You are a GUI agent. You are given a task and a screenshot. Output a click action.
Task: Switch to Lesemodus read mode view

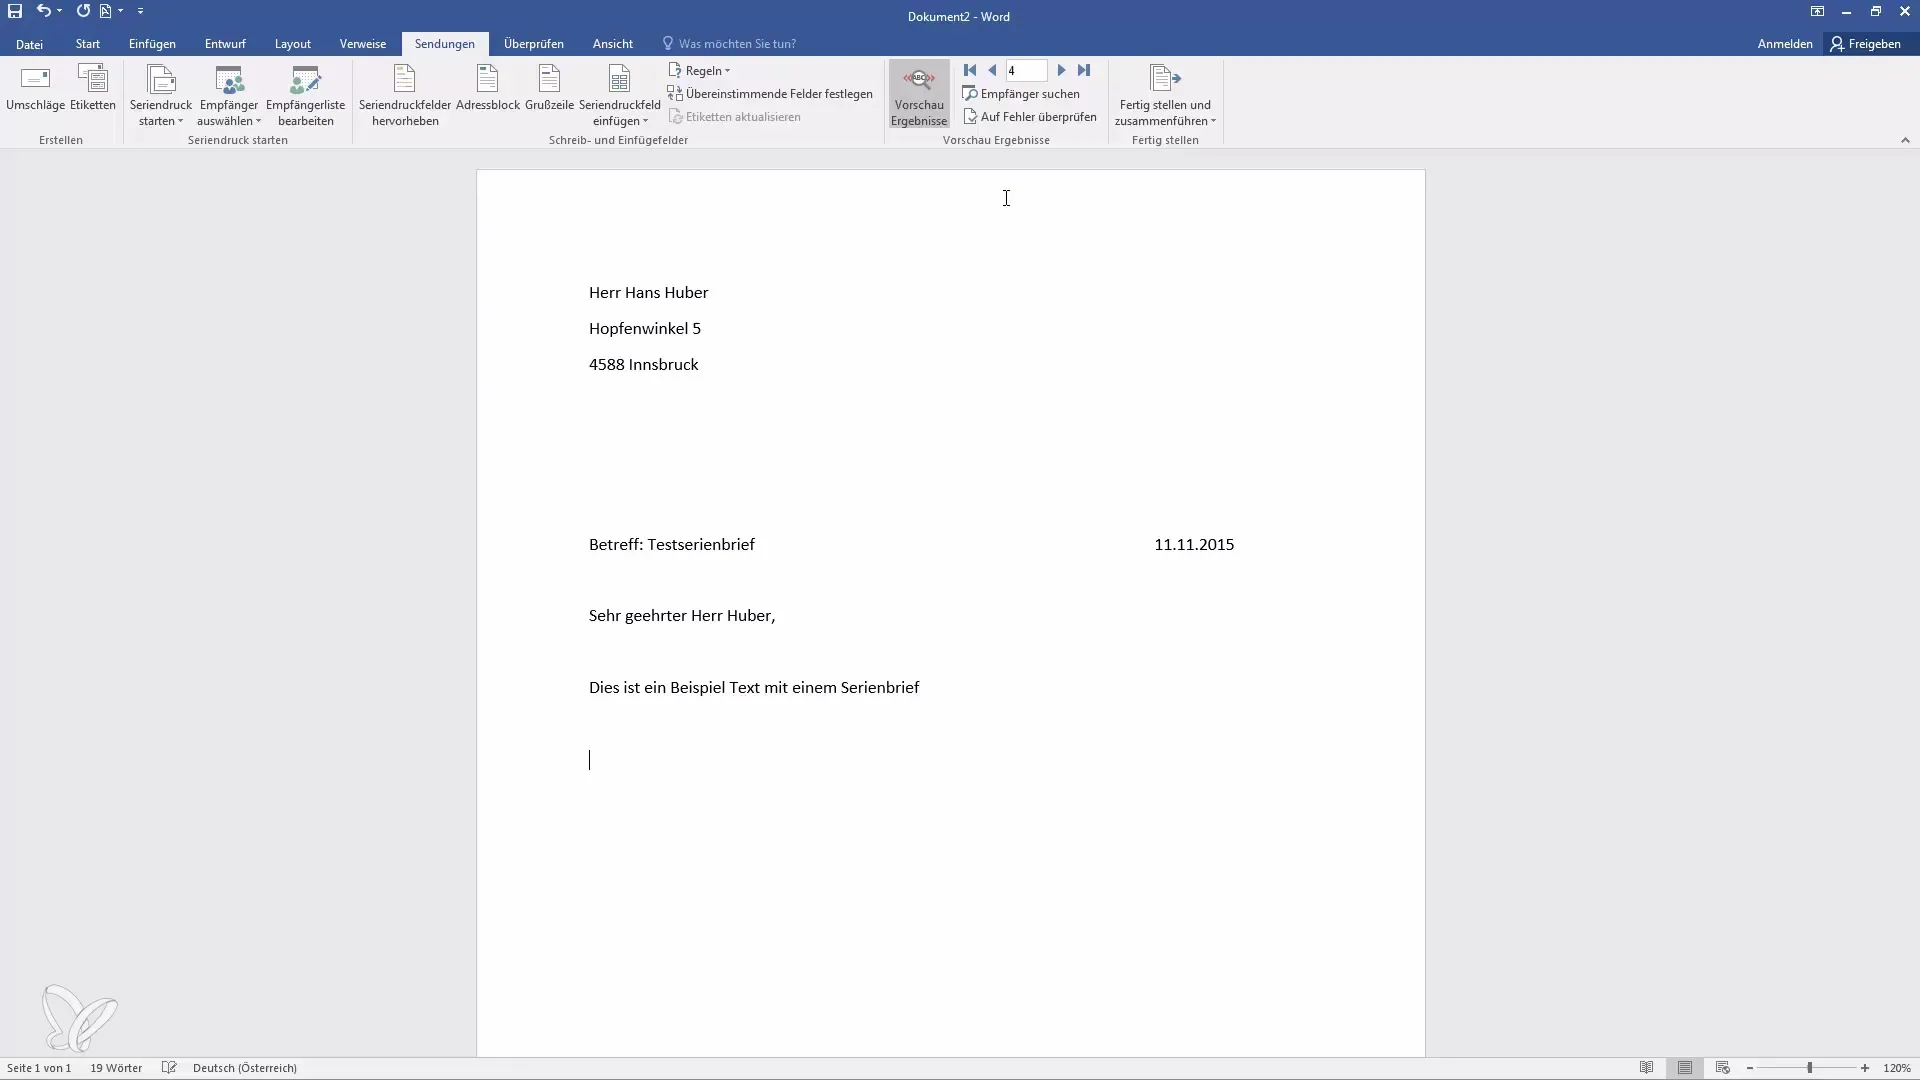(1647, 1068)
